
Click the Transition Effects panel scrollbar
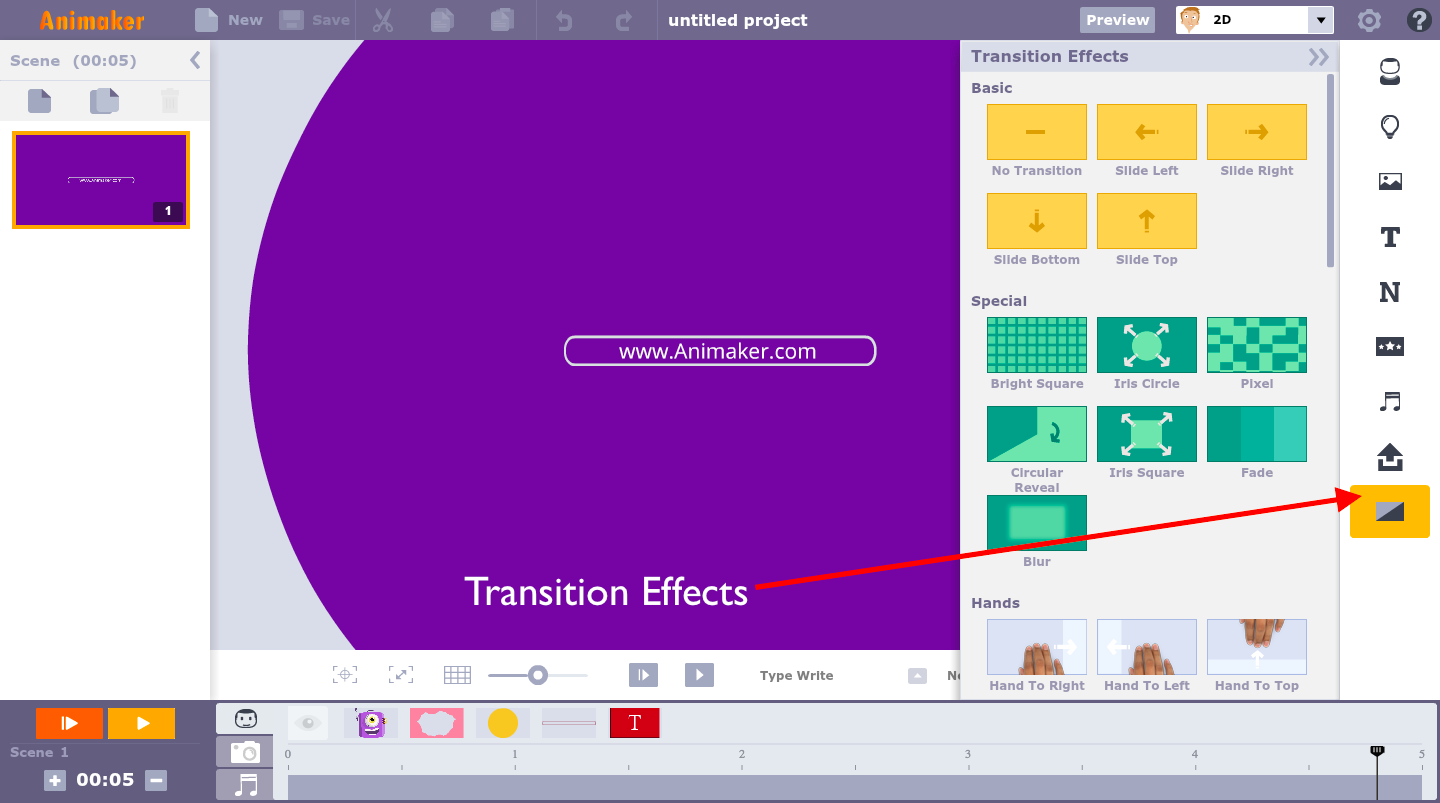pos(1330,170)
